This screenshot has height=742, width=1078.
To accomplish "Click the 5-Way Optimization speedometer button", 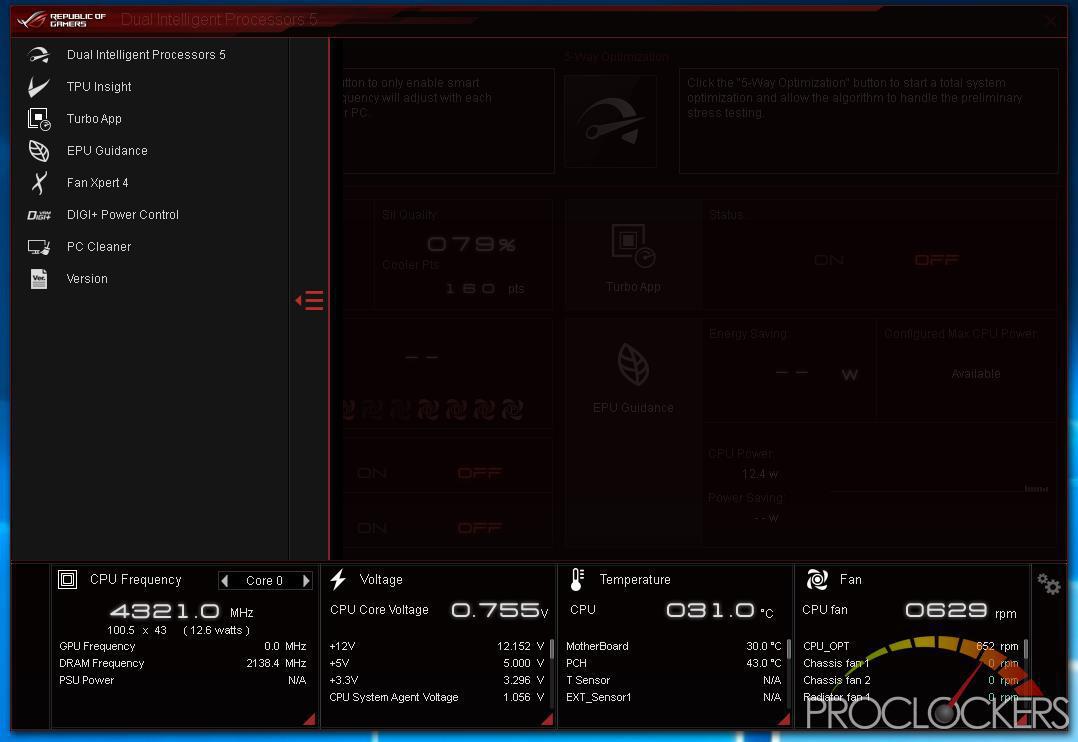I will (610, 121).
